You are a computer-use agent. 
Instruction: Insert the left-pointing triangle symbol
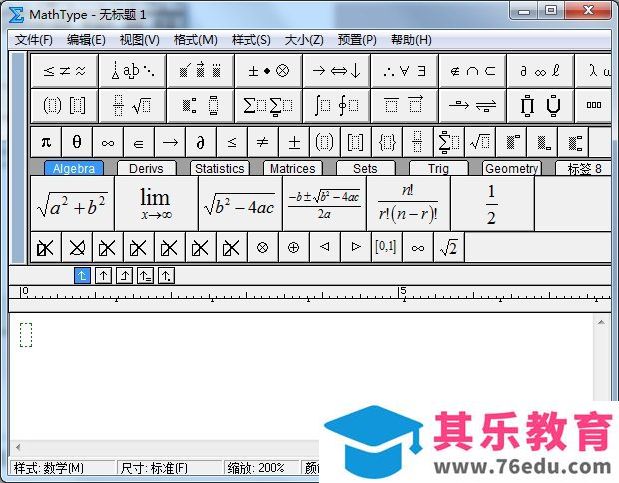coord(325,247)
